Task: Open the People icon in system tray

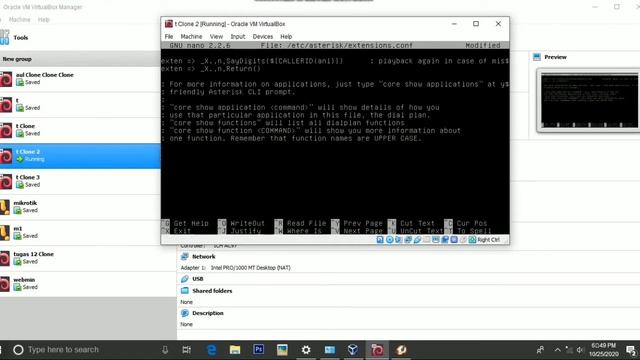Action: 540,350
